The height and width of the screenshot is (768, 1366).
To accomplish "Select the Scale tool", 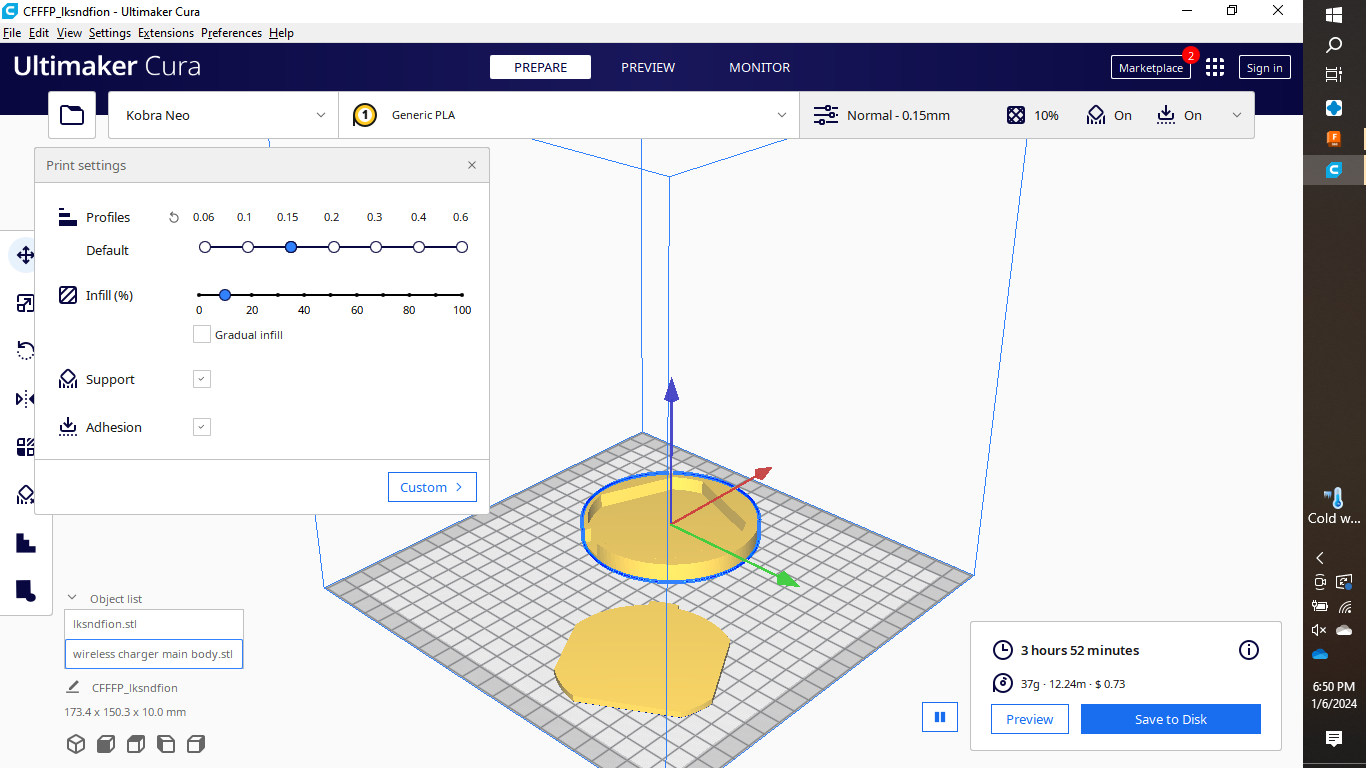I will tap(26, 303).
